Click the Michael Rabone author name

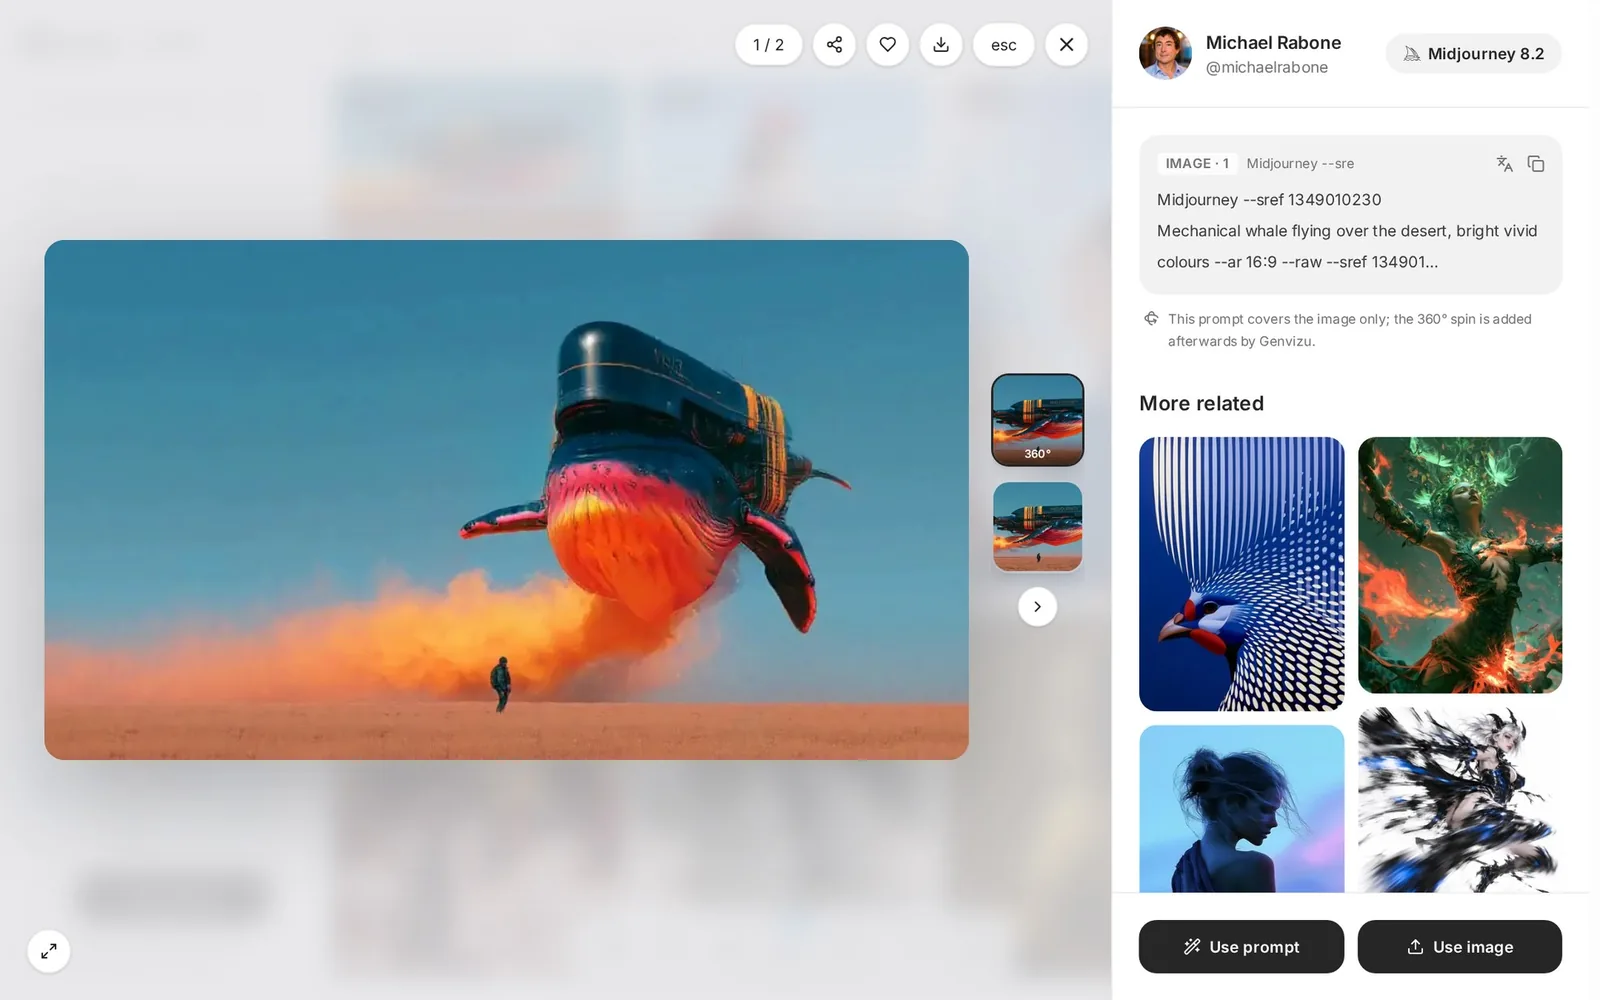click(x=1273, y=42)
